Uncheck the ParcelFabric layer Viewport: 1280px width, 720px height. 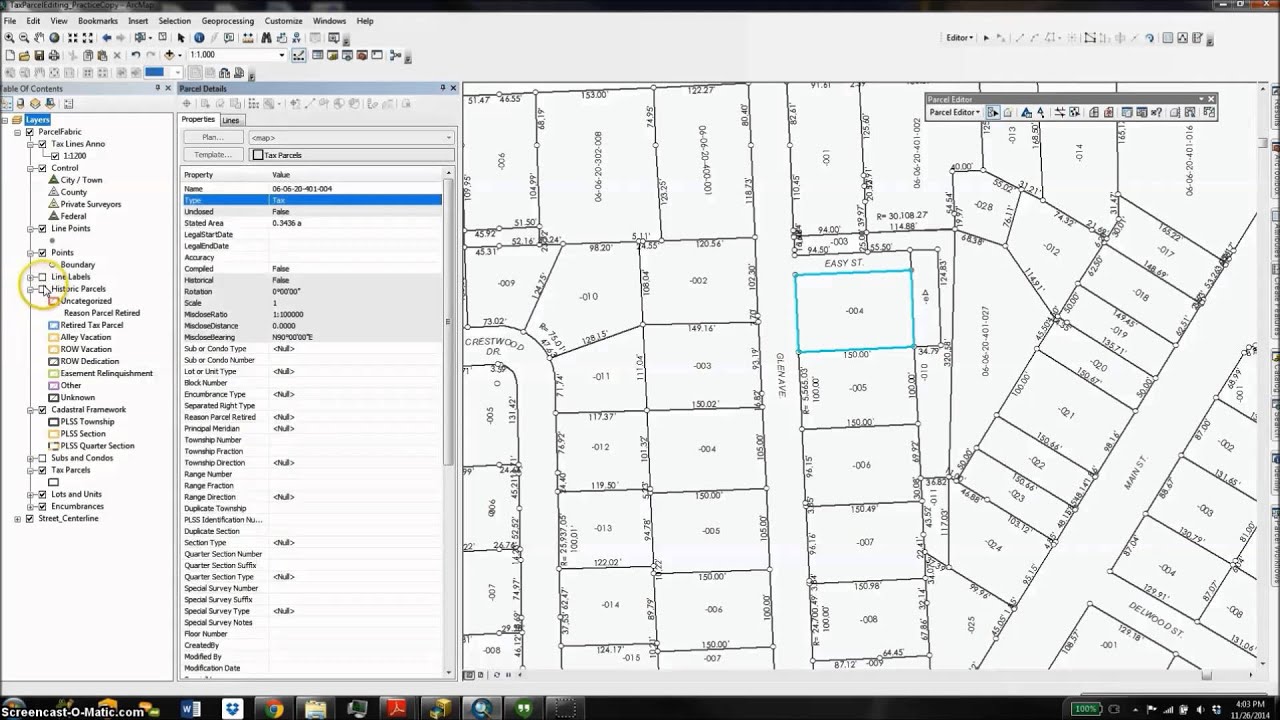(29, 132)
